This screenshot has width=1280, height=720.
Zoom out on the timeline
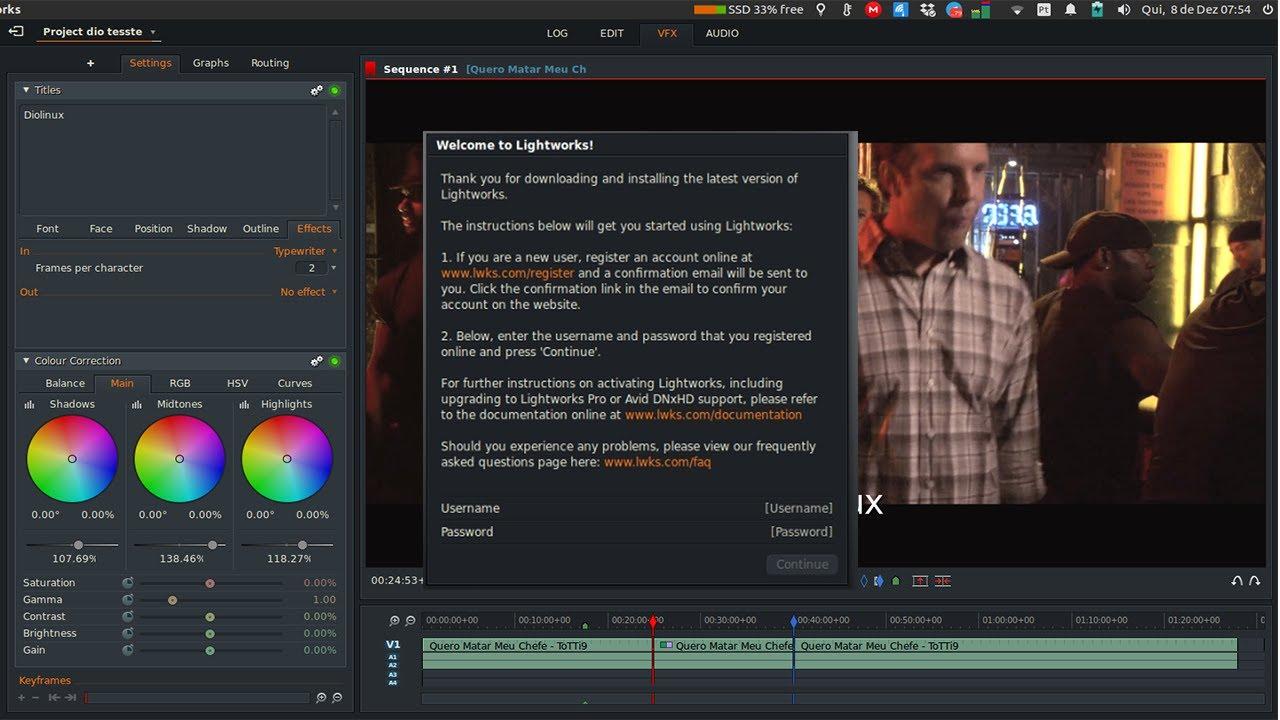(410, 621)
